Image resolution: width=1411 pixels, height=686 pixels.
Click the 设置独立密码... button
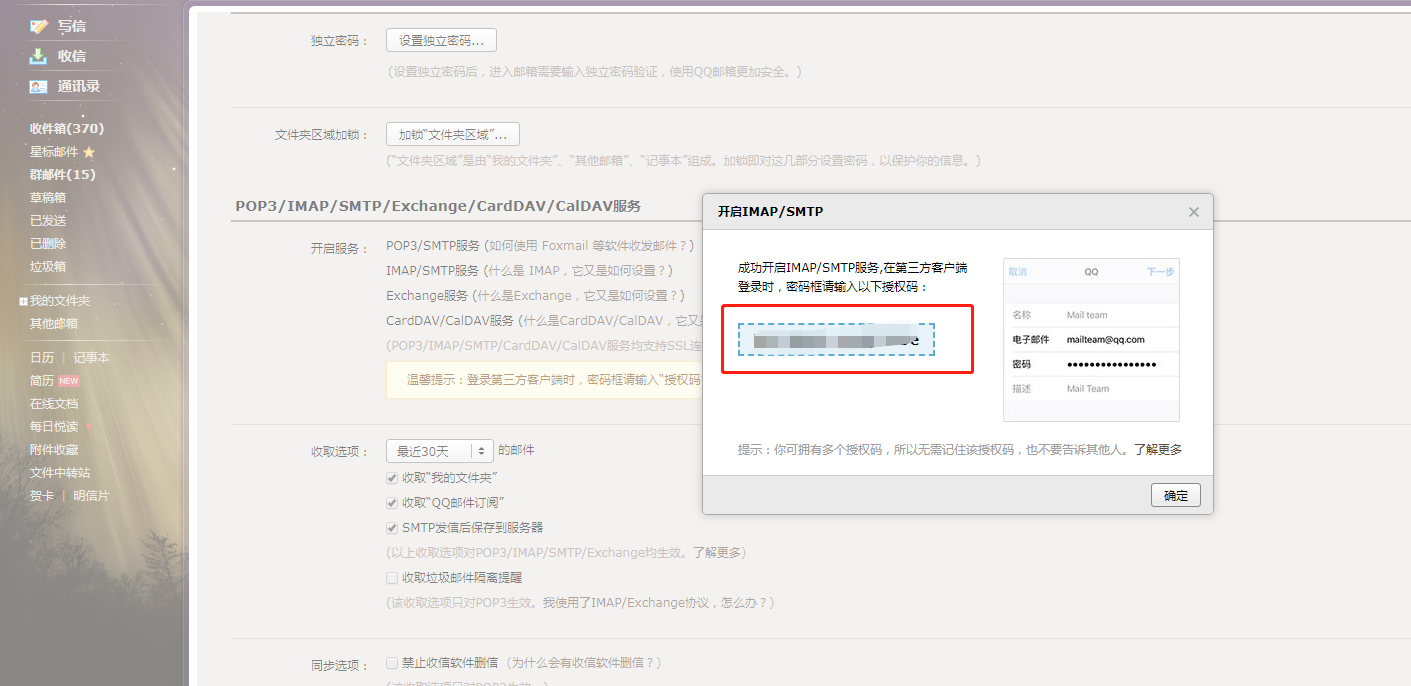point(441,41)
